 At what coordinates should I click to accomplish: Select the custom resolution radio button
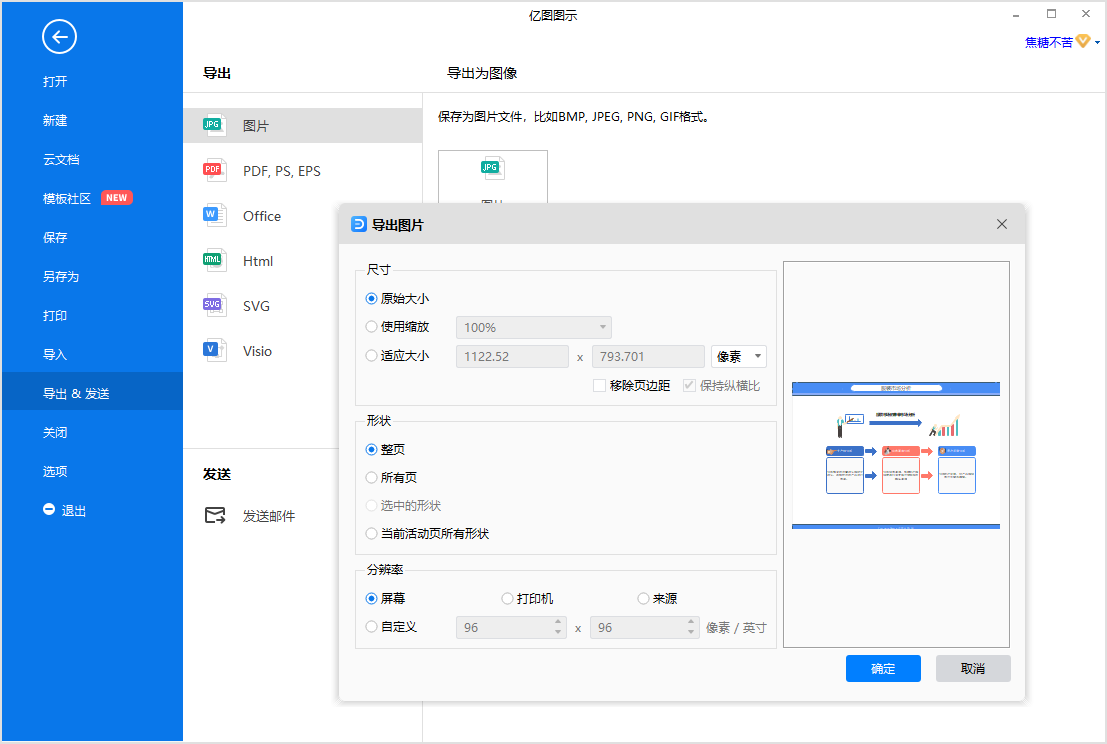371,627
